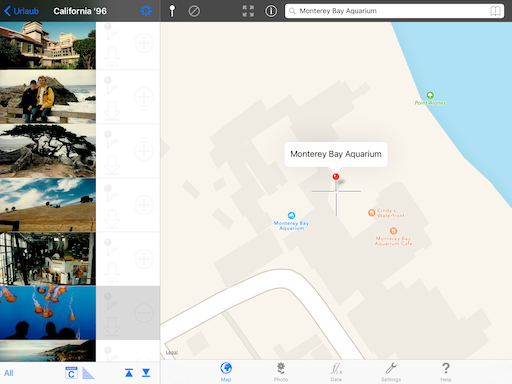
Task: Open the Help tab
Action: [x=446, y=372]
